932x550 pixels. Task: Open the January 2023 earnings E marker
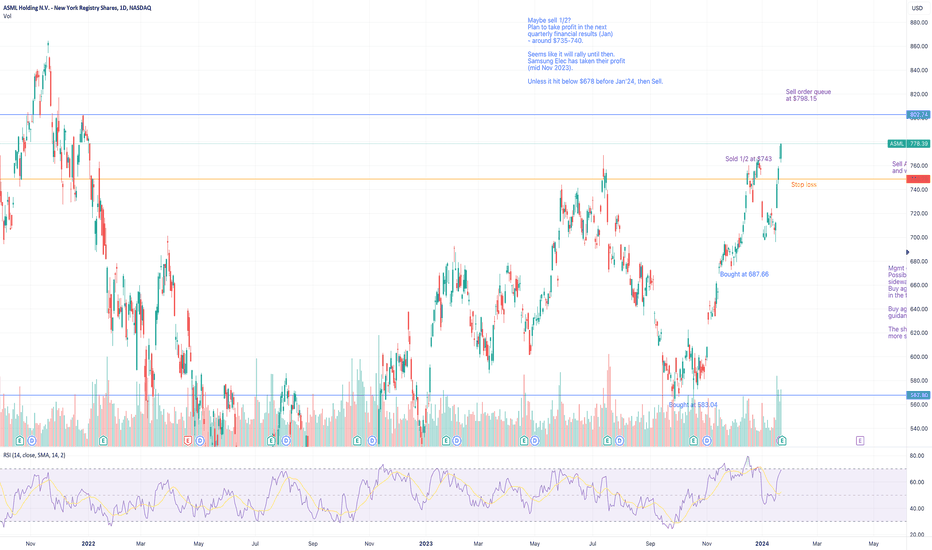[446, 441]
